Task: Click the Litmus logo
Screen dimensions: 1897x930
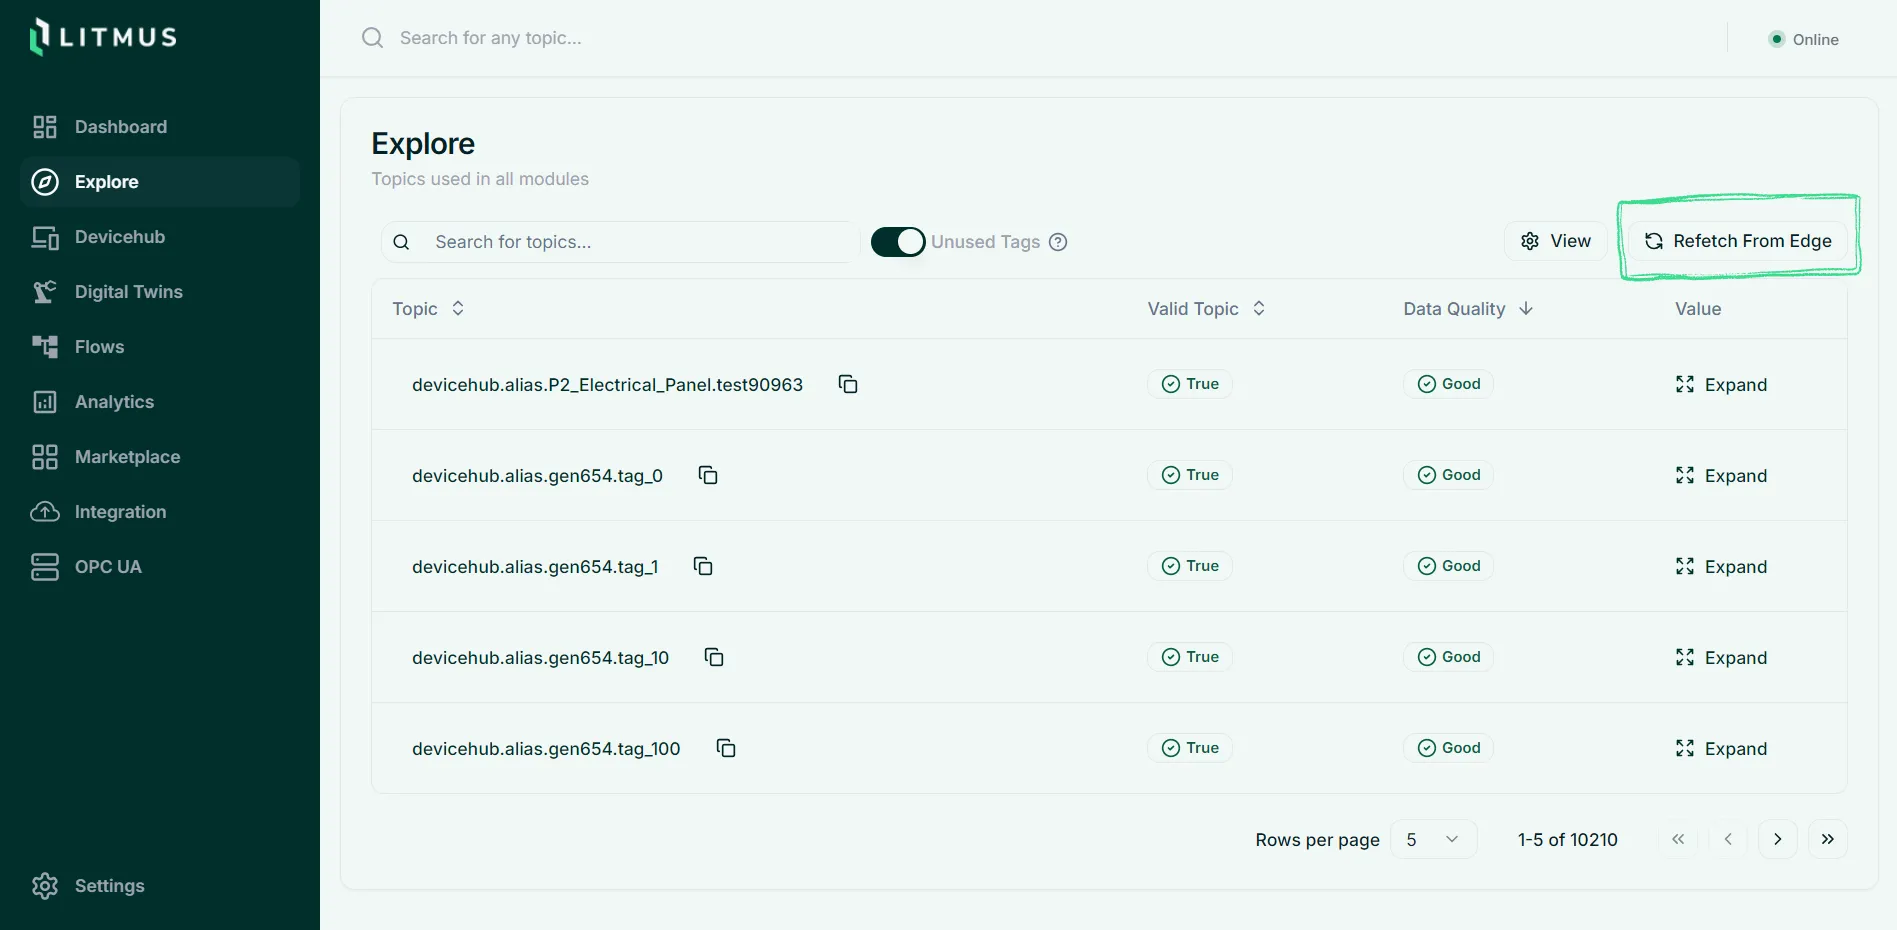Action: click(103, 37)
